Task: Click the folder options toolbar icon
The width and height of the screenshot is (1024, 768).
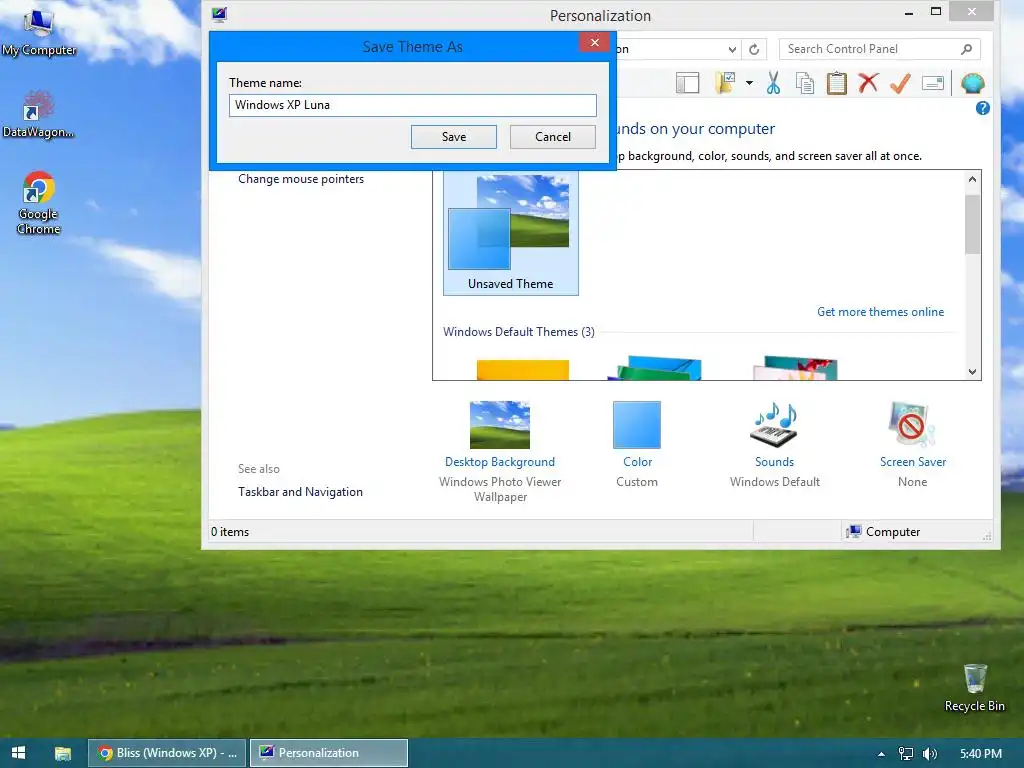Action: [x=726, y=83]
